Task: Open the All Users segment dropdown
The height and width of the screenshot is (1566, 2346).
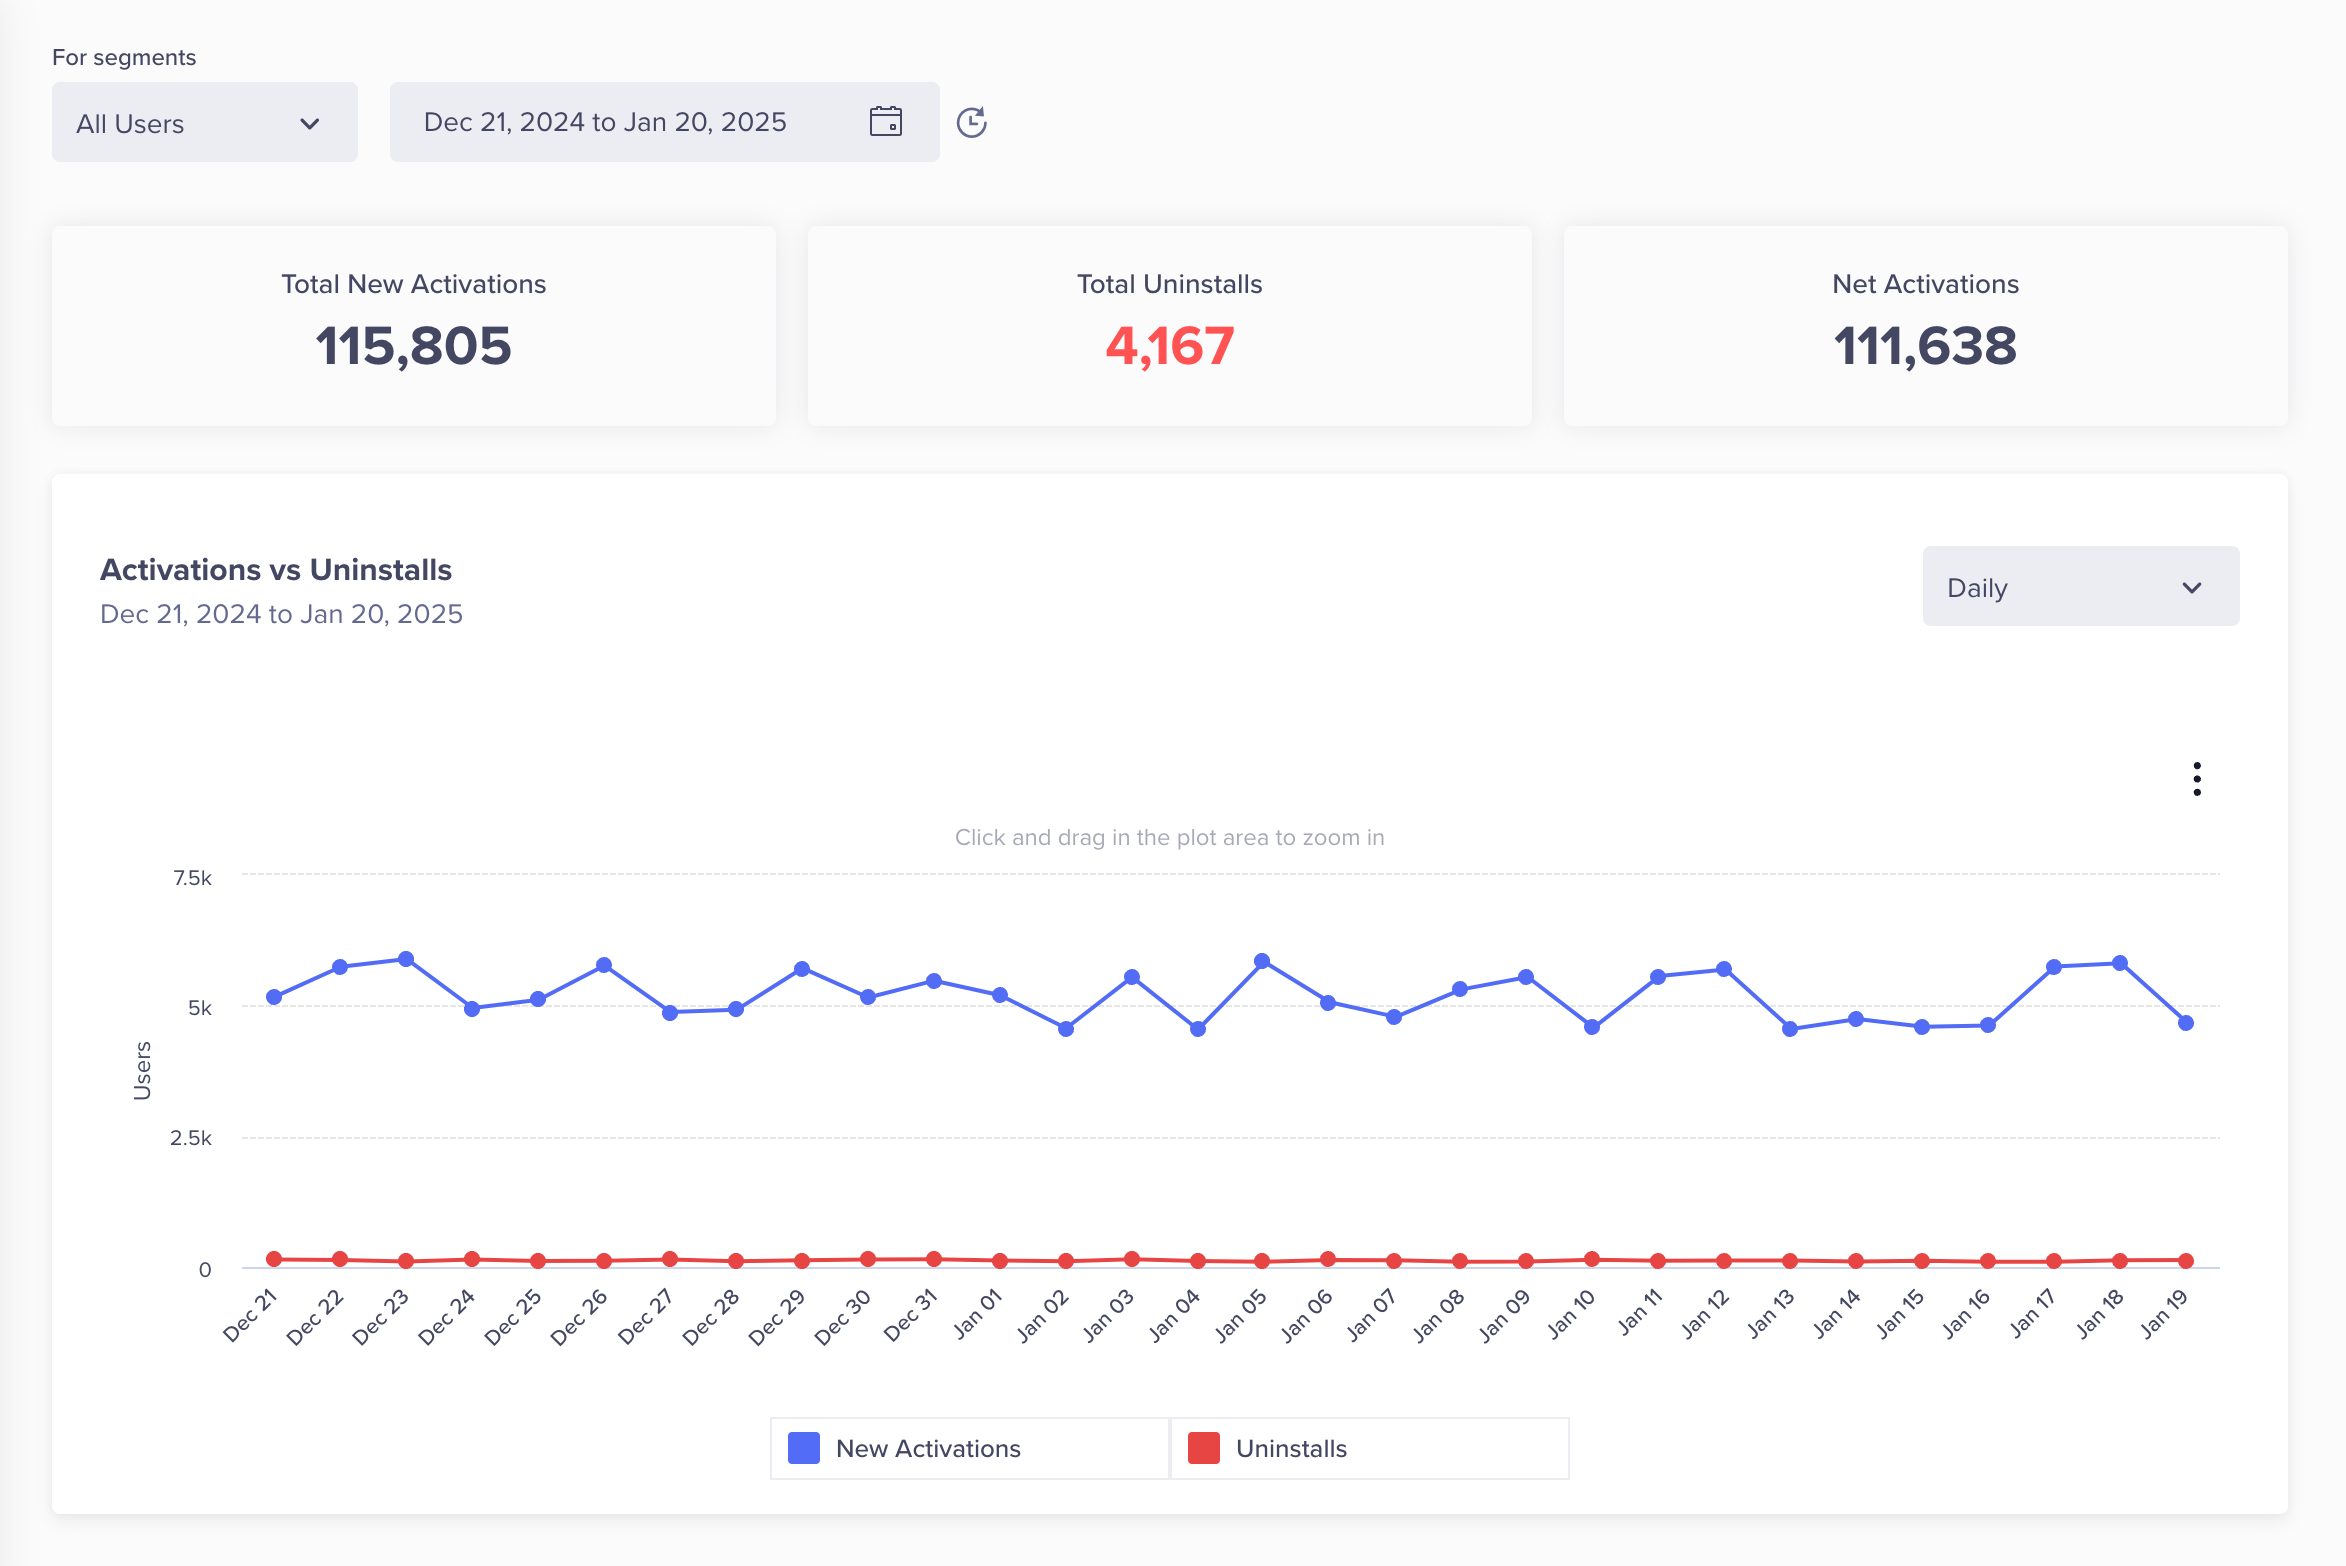Action: click(x=205, y=122)
